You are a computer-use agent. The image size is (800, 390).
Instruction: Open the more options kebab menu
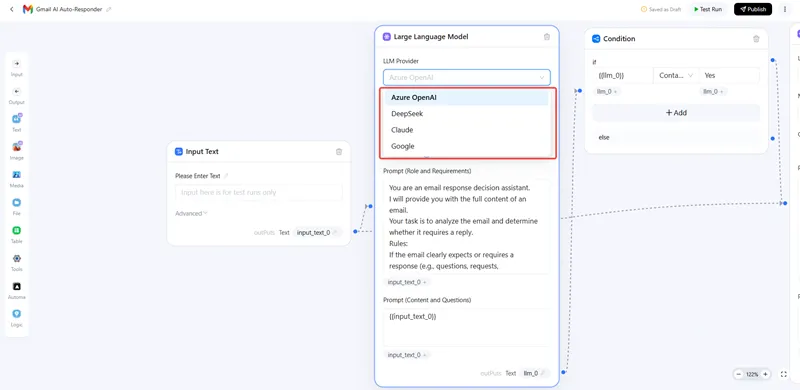coord(785,9)
